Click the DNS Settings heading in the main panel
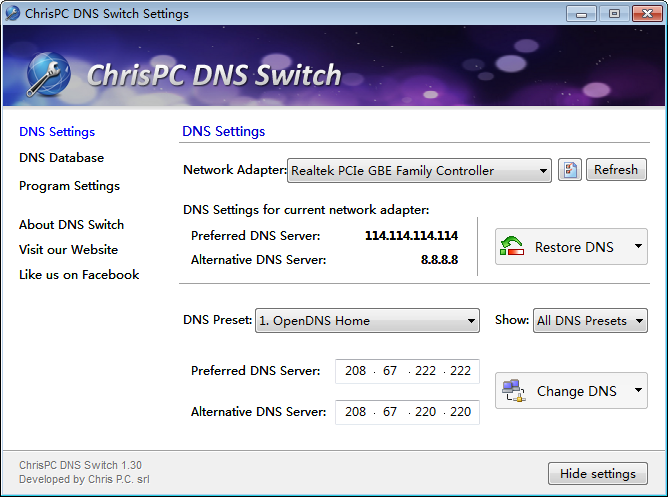668x497 pixels. click(x=224, y=131)
